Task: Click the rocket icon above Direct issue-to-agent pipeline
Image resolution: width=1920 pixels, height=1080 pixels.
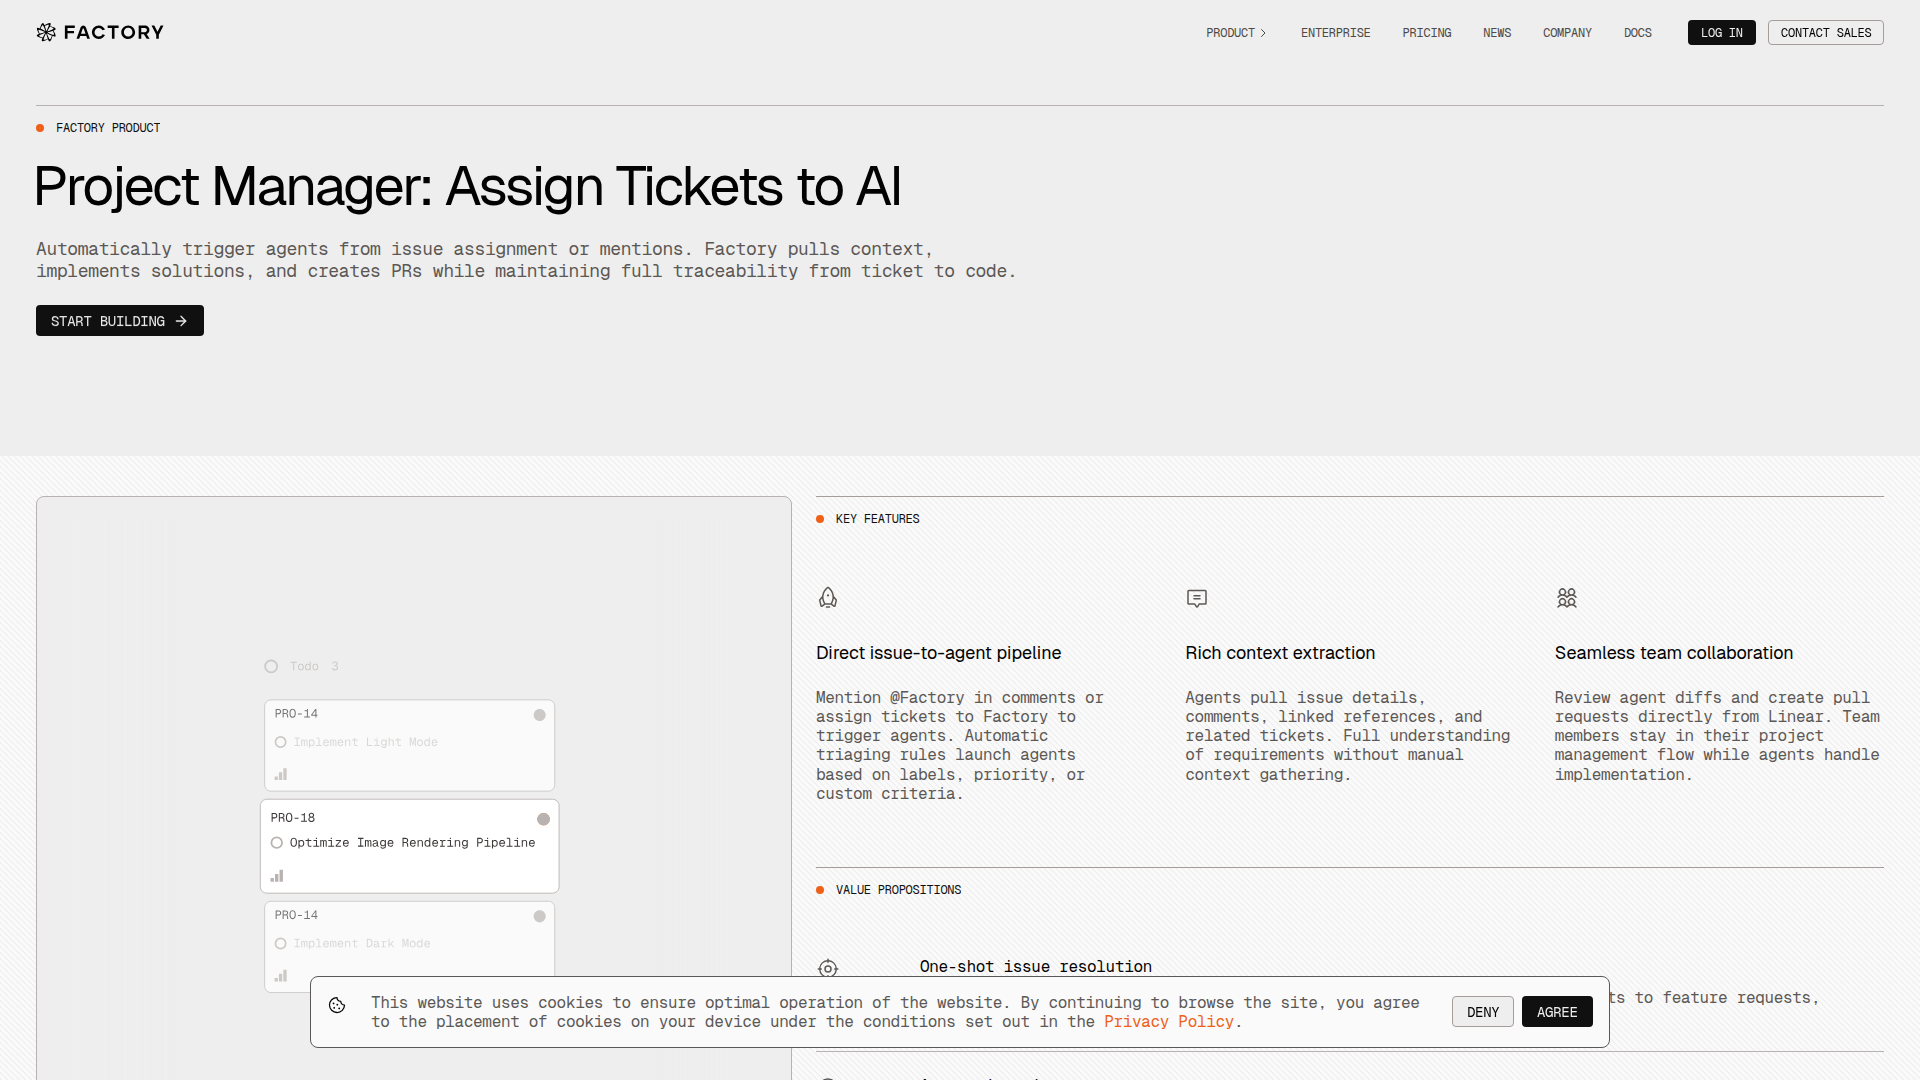Action: coord(827,597)
